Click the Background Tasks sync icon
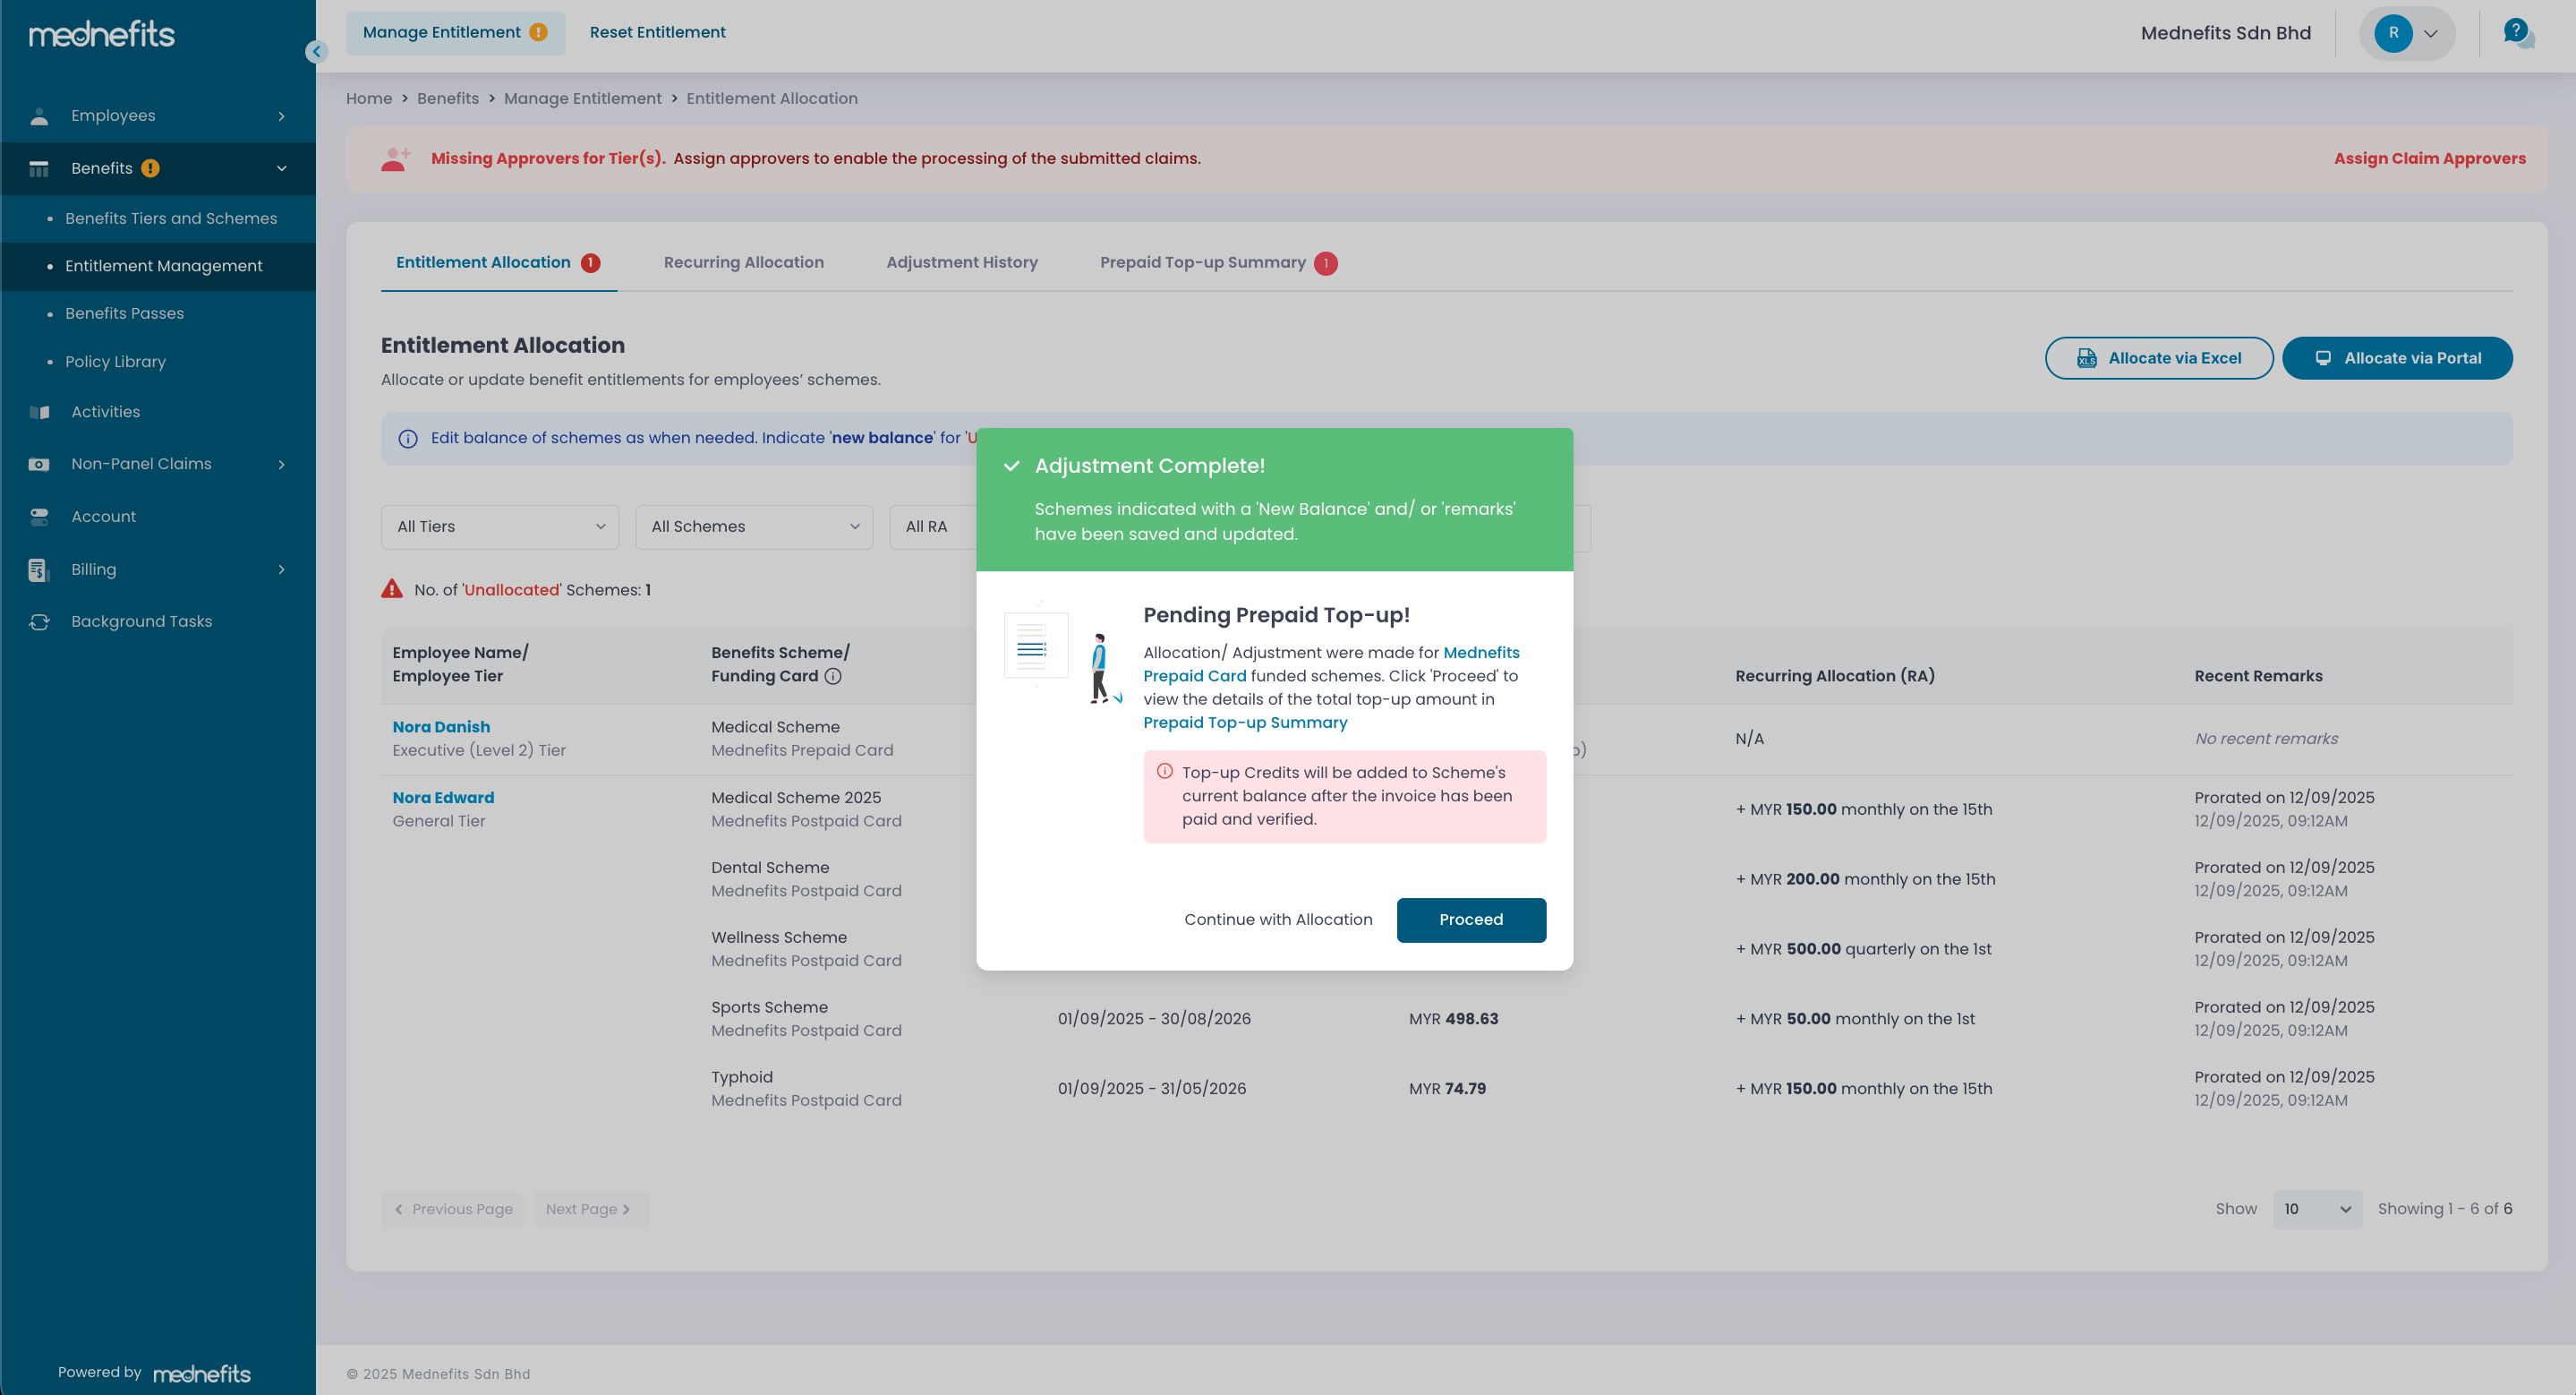The width and height of the screenshot is (2576, 1395). 39,621
